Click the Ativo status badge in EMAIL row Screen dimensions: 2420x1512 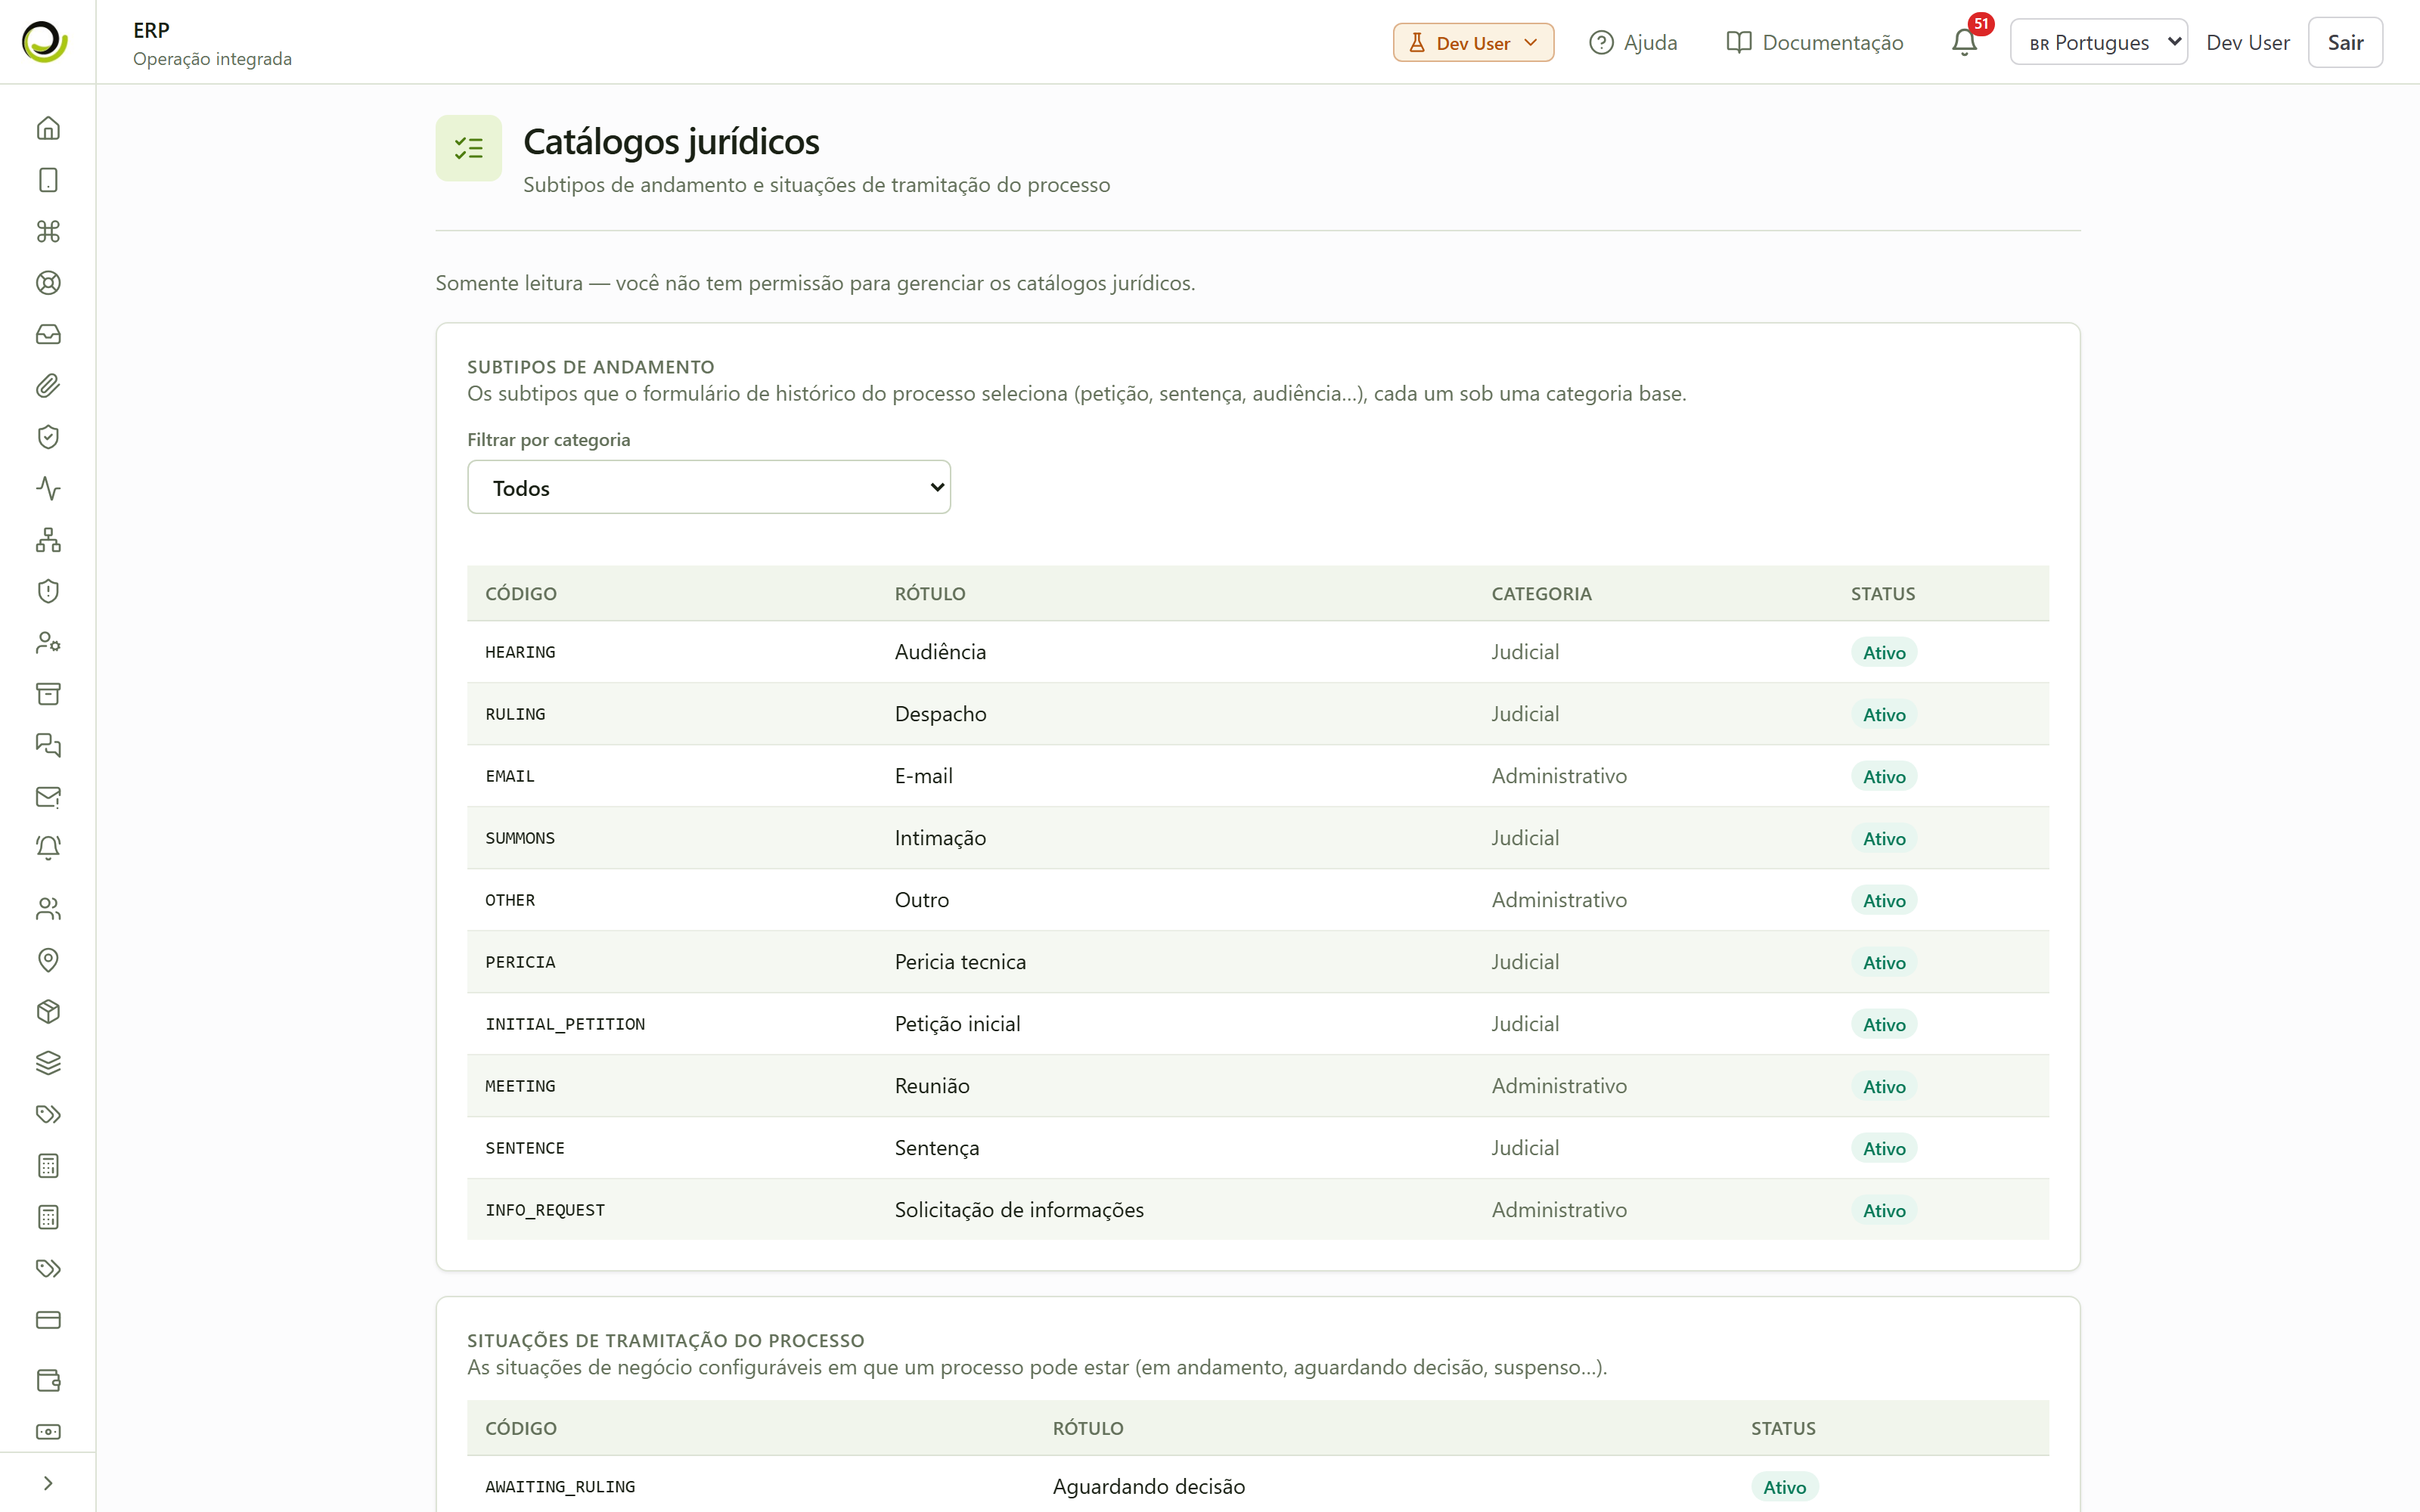pos(1884,776)
